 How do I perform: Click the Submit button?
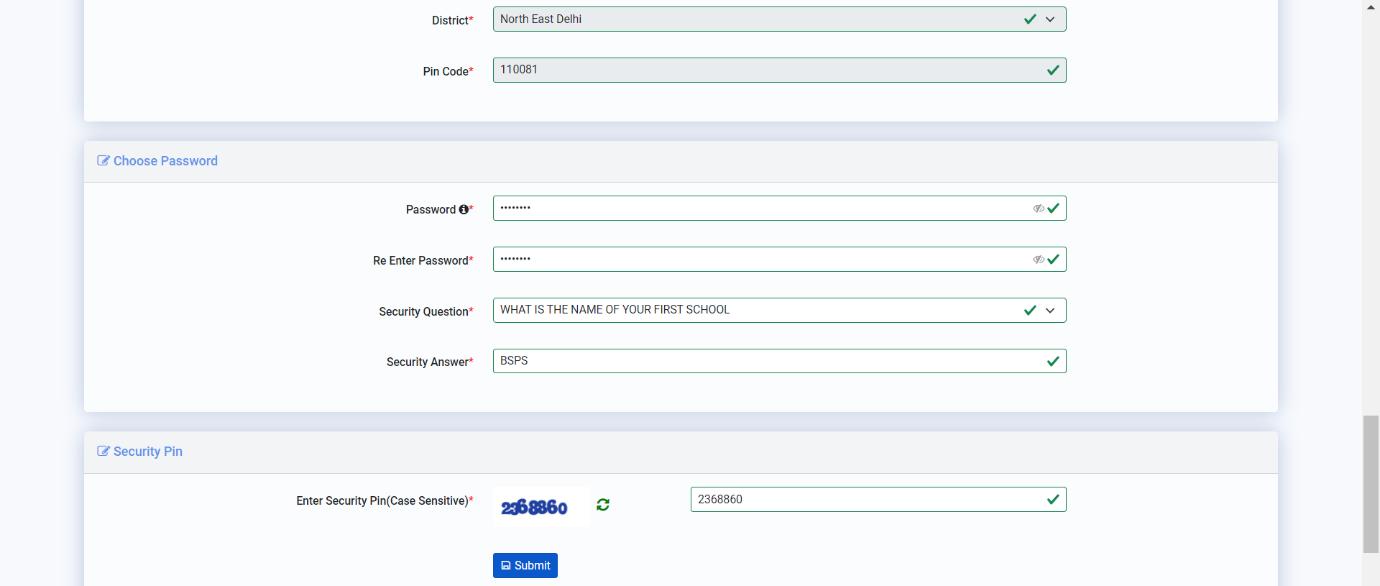pos(525,565)
